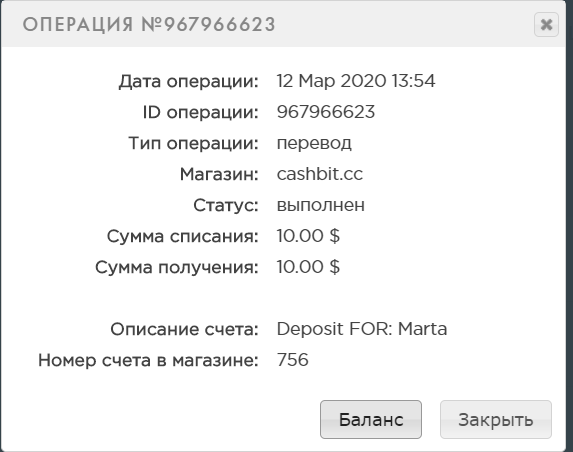Click the operation type value перевод
Screen dimensions: 573x452
(x=314, y=143)
